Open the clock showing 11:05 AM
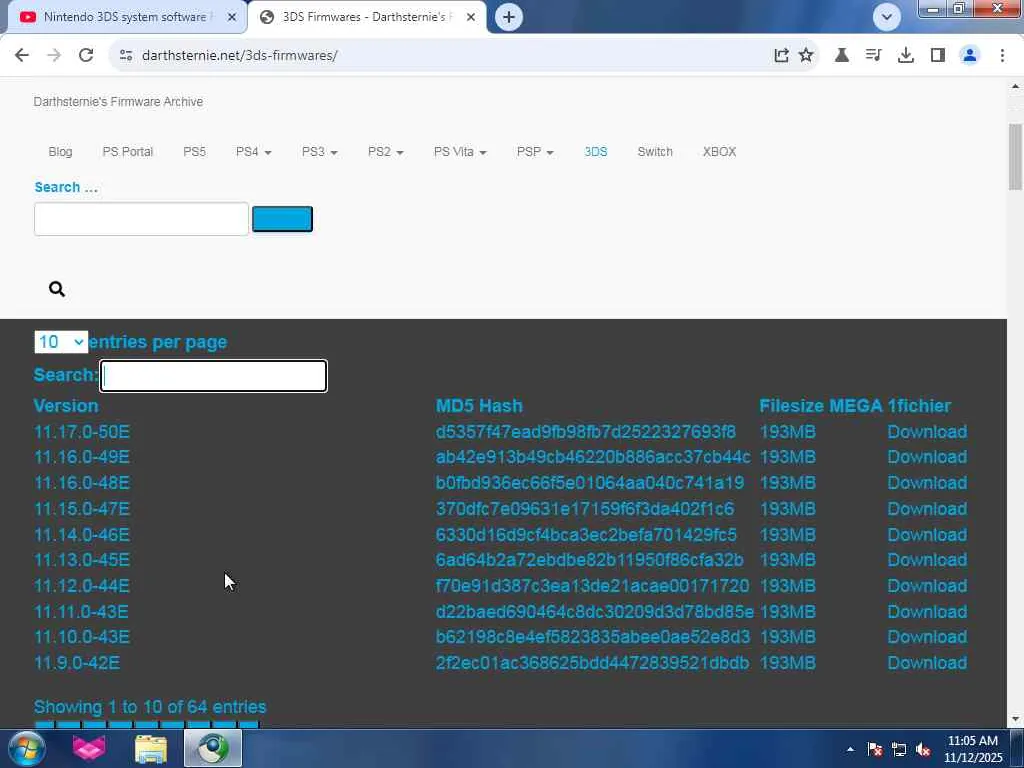1024x768 pixels. coord(972,749)
